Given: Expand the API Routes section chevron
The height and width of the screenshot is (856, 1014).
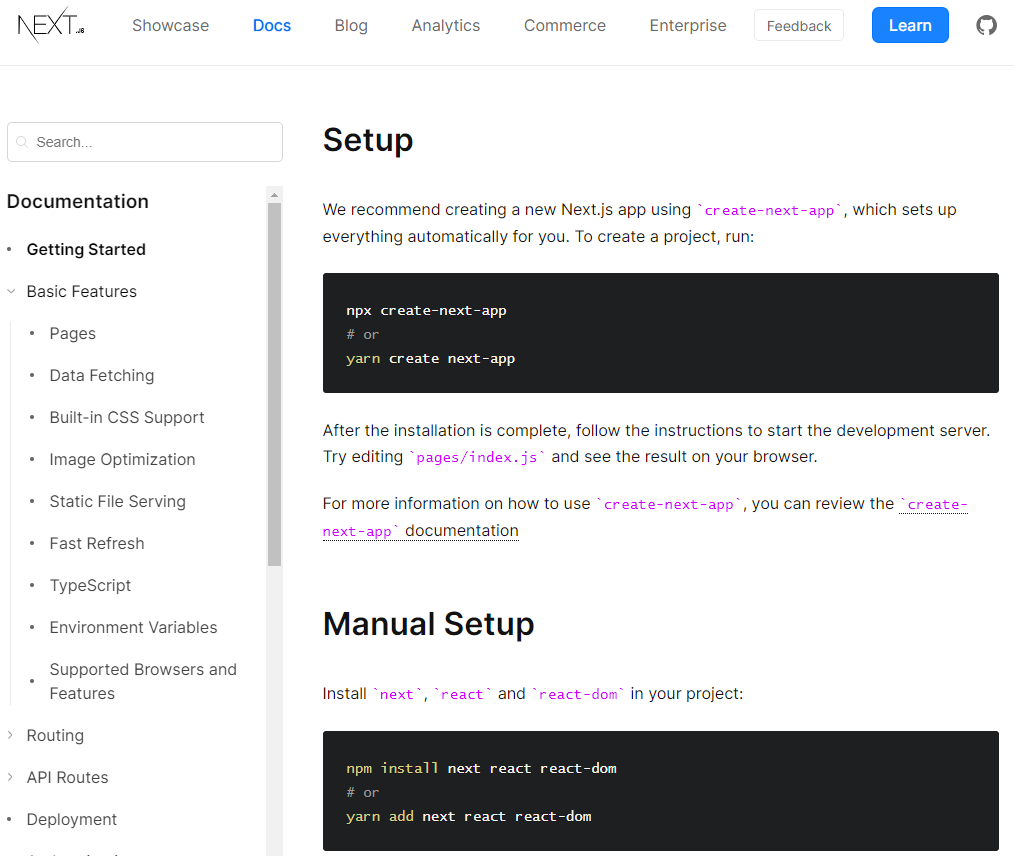Looking at the screenshot, I should 10,777.
